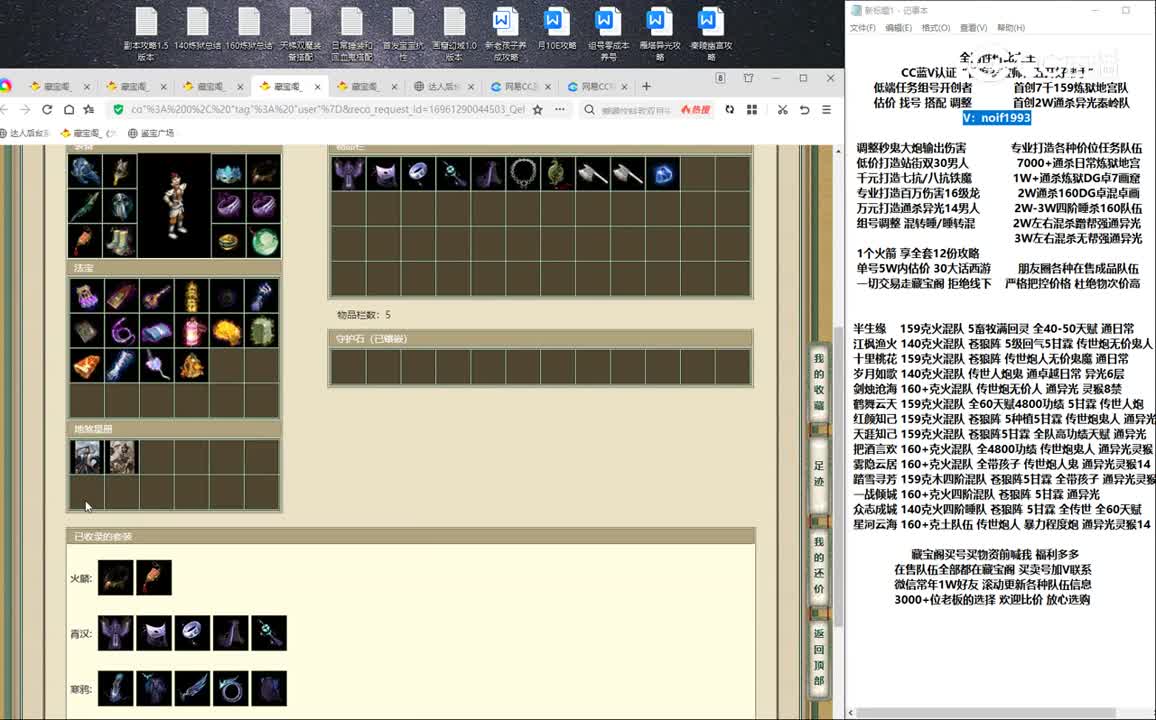Open 足迹 sidebar button
The height and width of the screenshot is (720, 1156).
pyautogui.click(x=818, y=474)
